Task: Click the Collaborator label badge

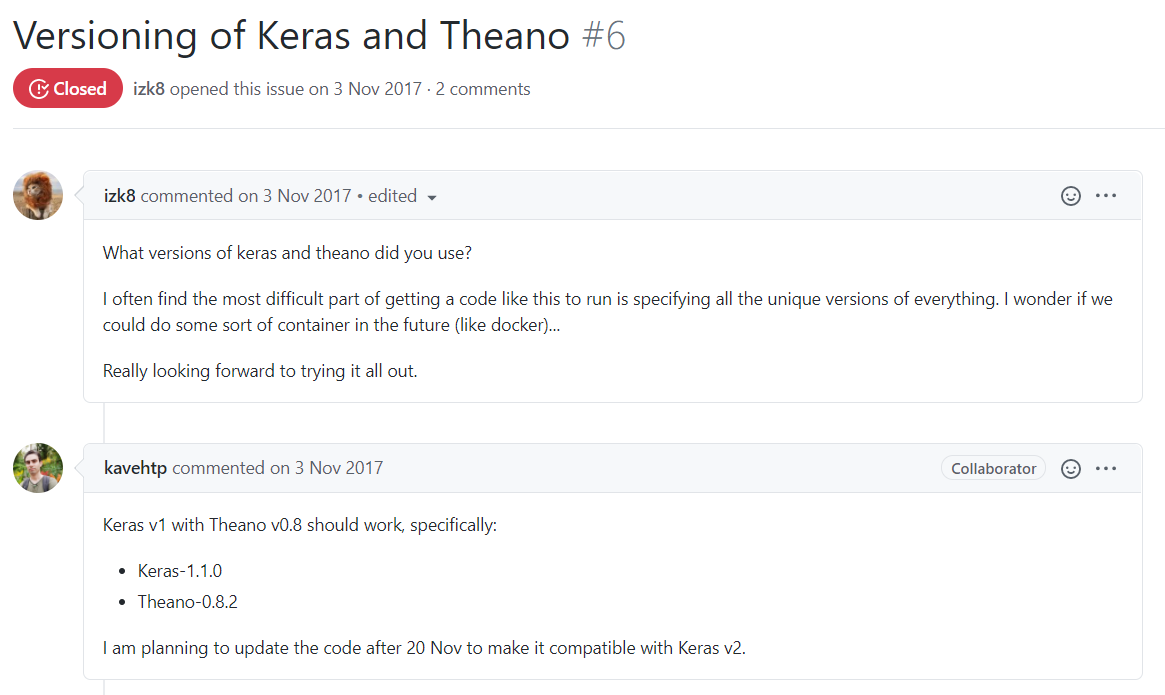Action: (x=993, y=468)
